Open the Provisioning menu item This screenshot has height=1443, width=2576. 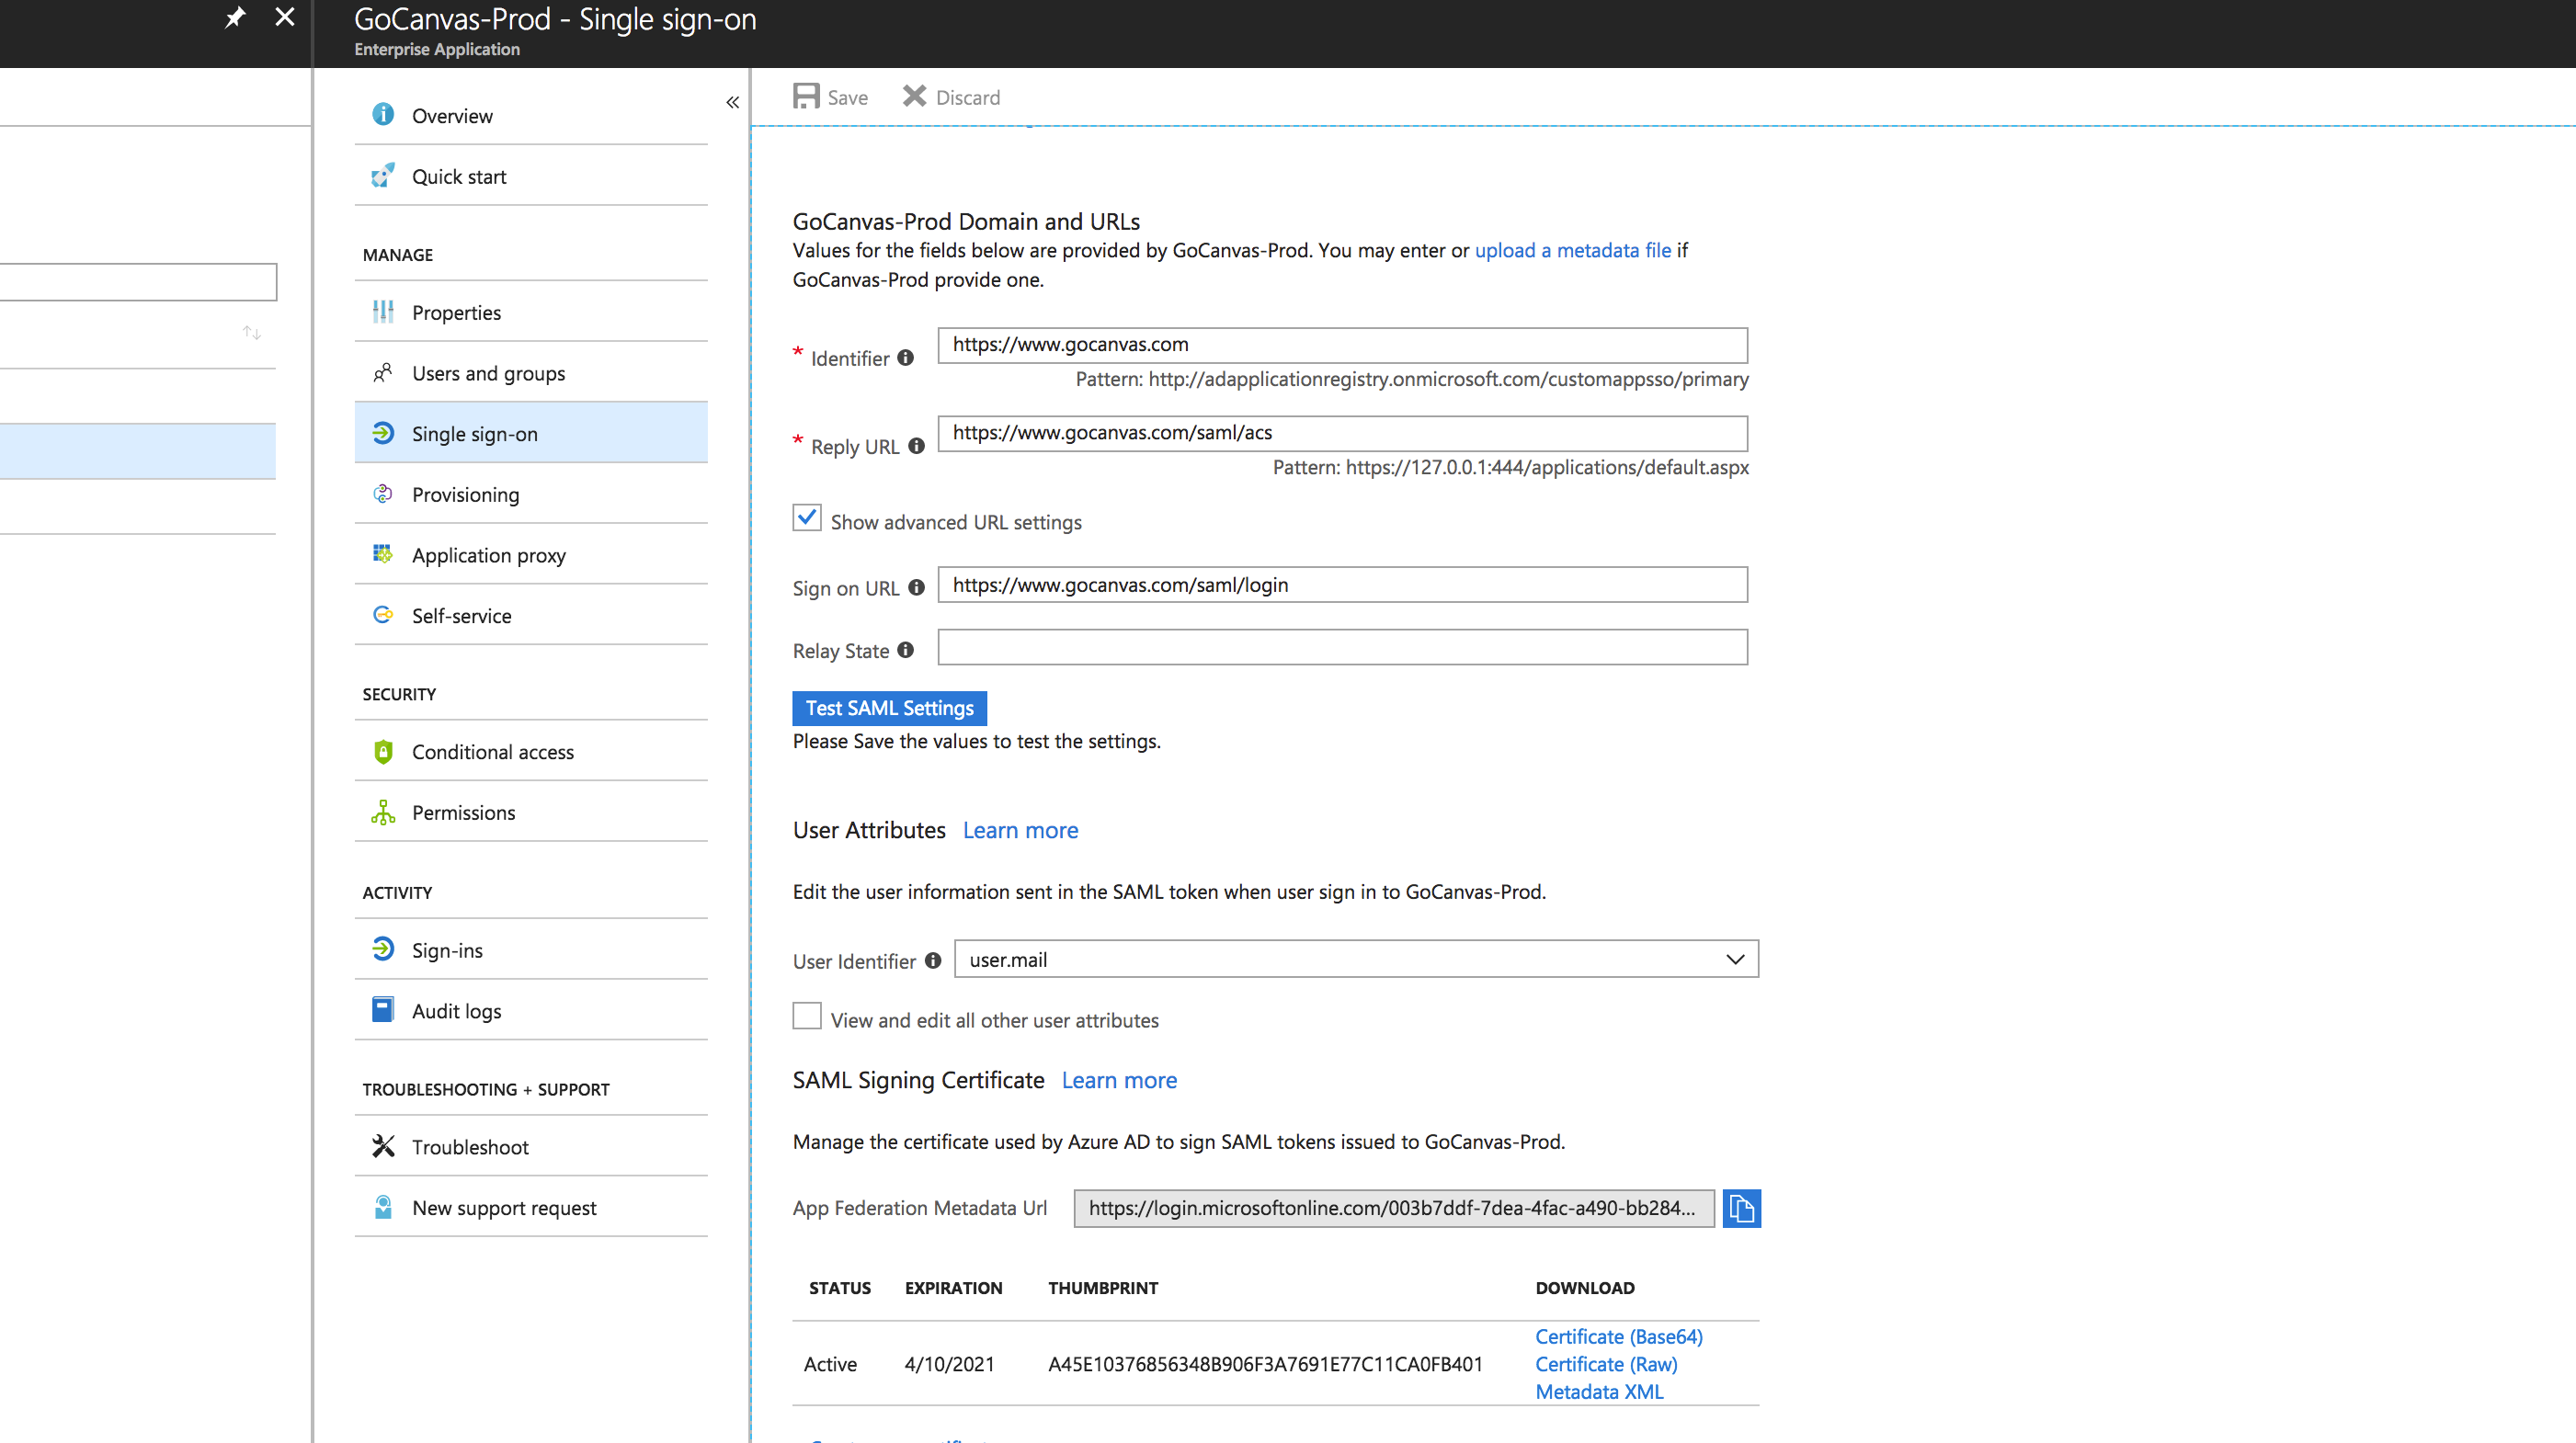531,494
